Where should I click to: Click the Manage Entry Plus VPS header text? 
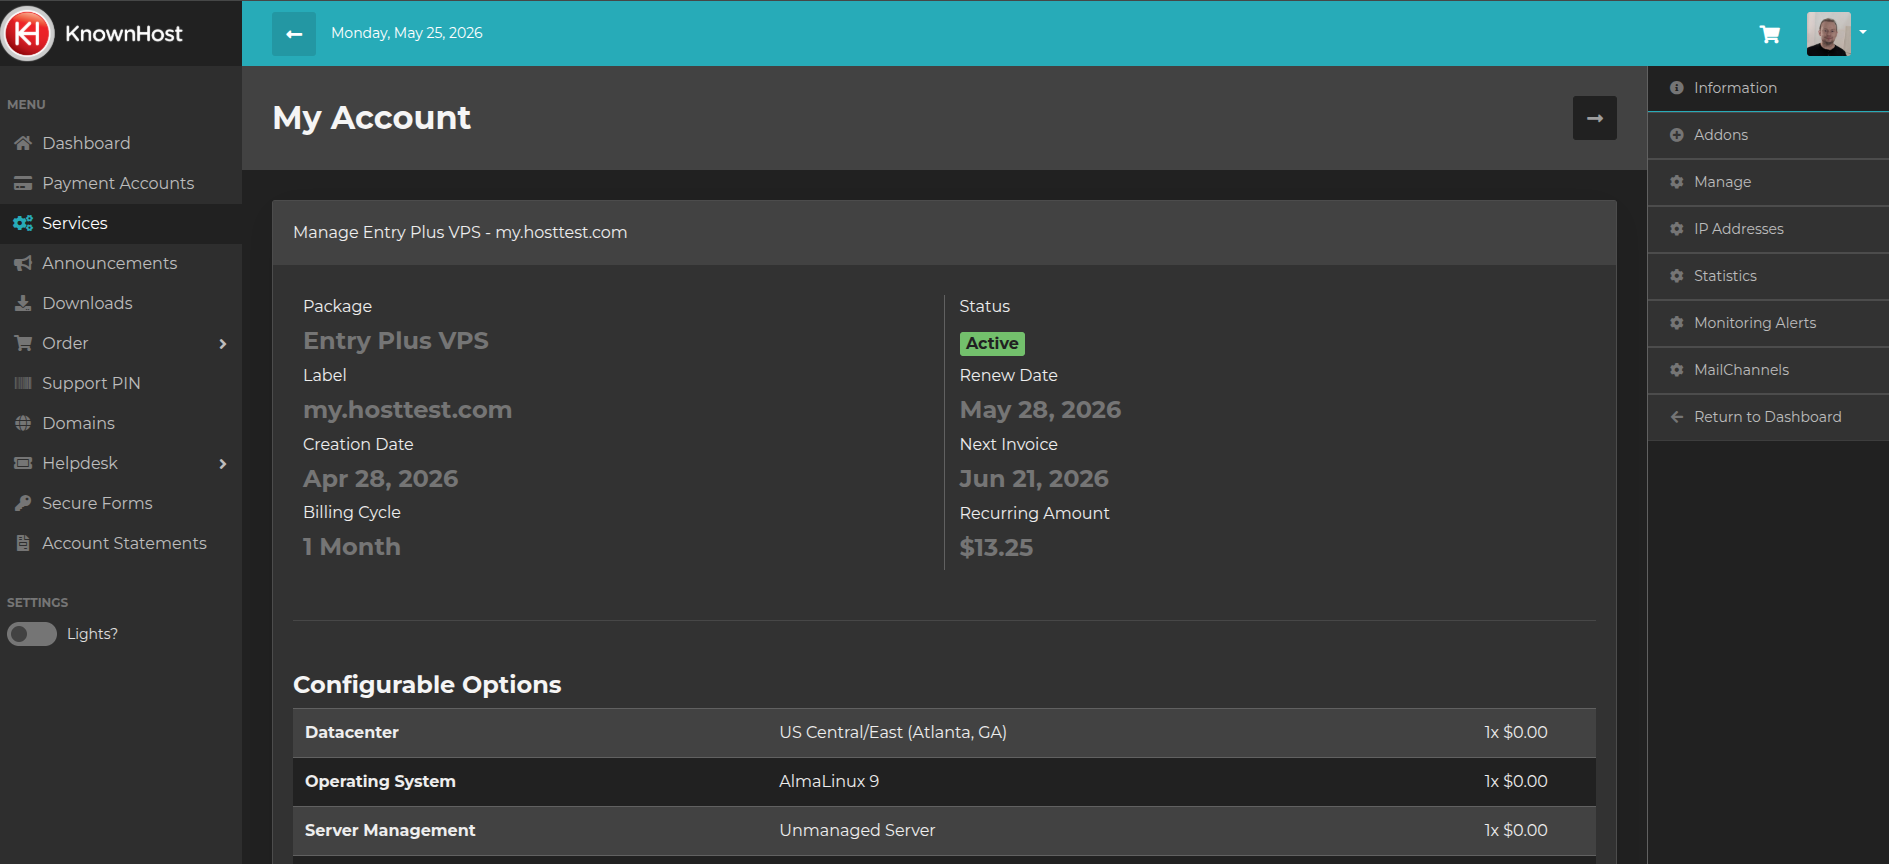click(460, 232)
